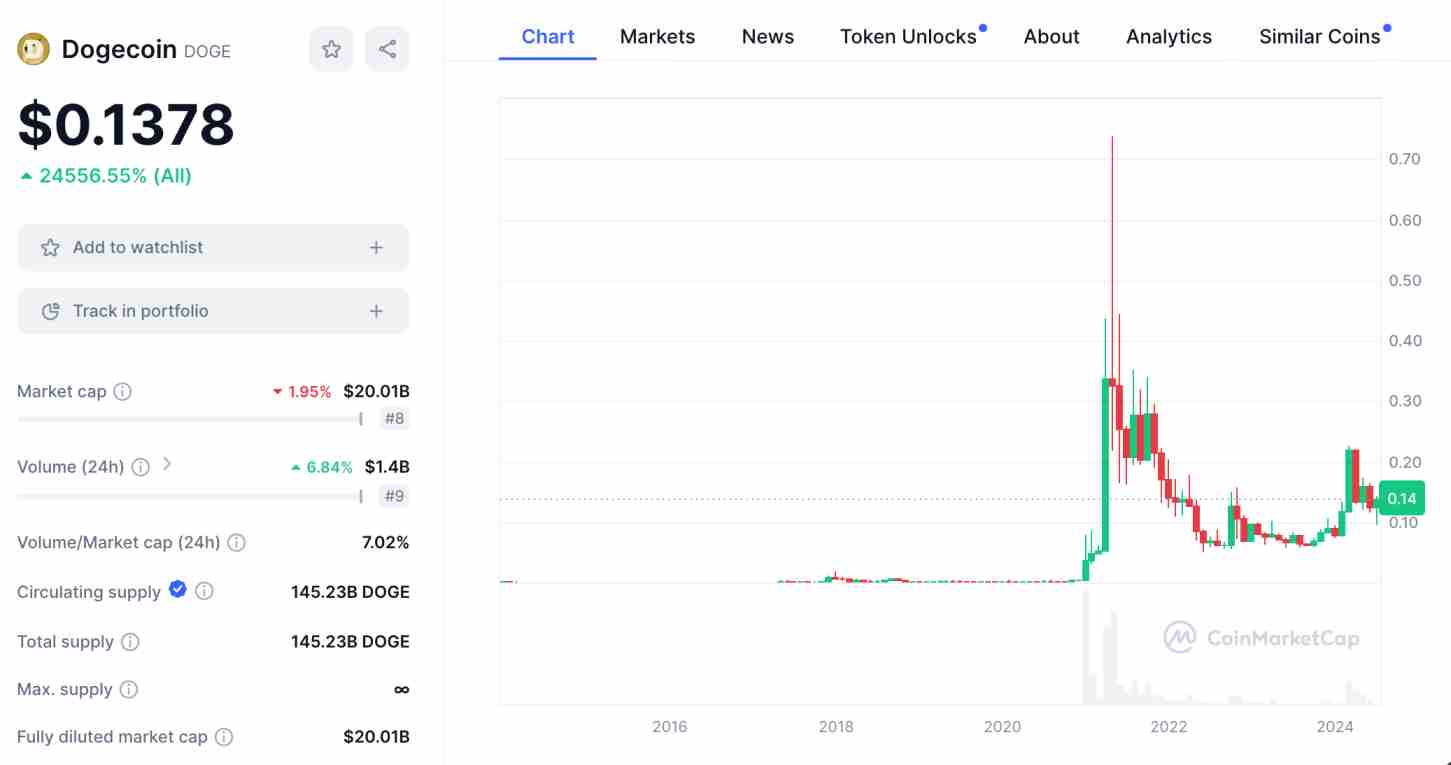Show Total supply info icon
The image size is (1451, 765).
(130, 641)
